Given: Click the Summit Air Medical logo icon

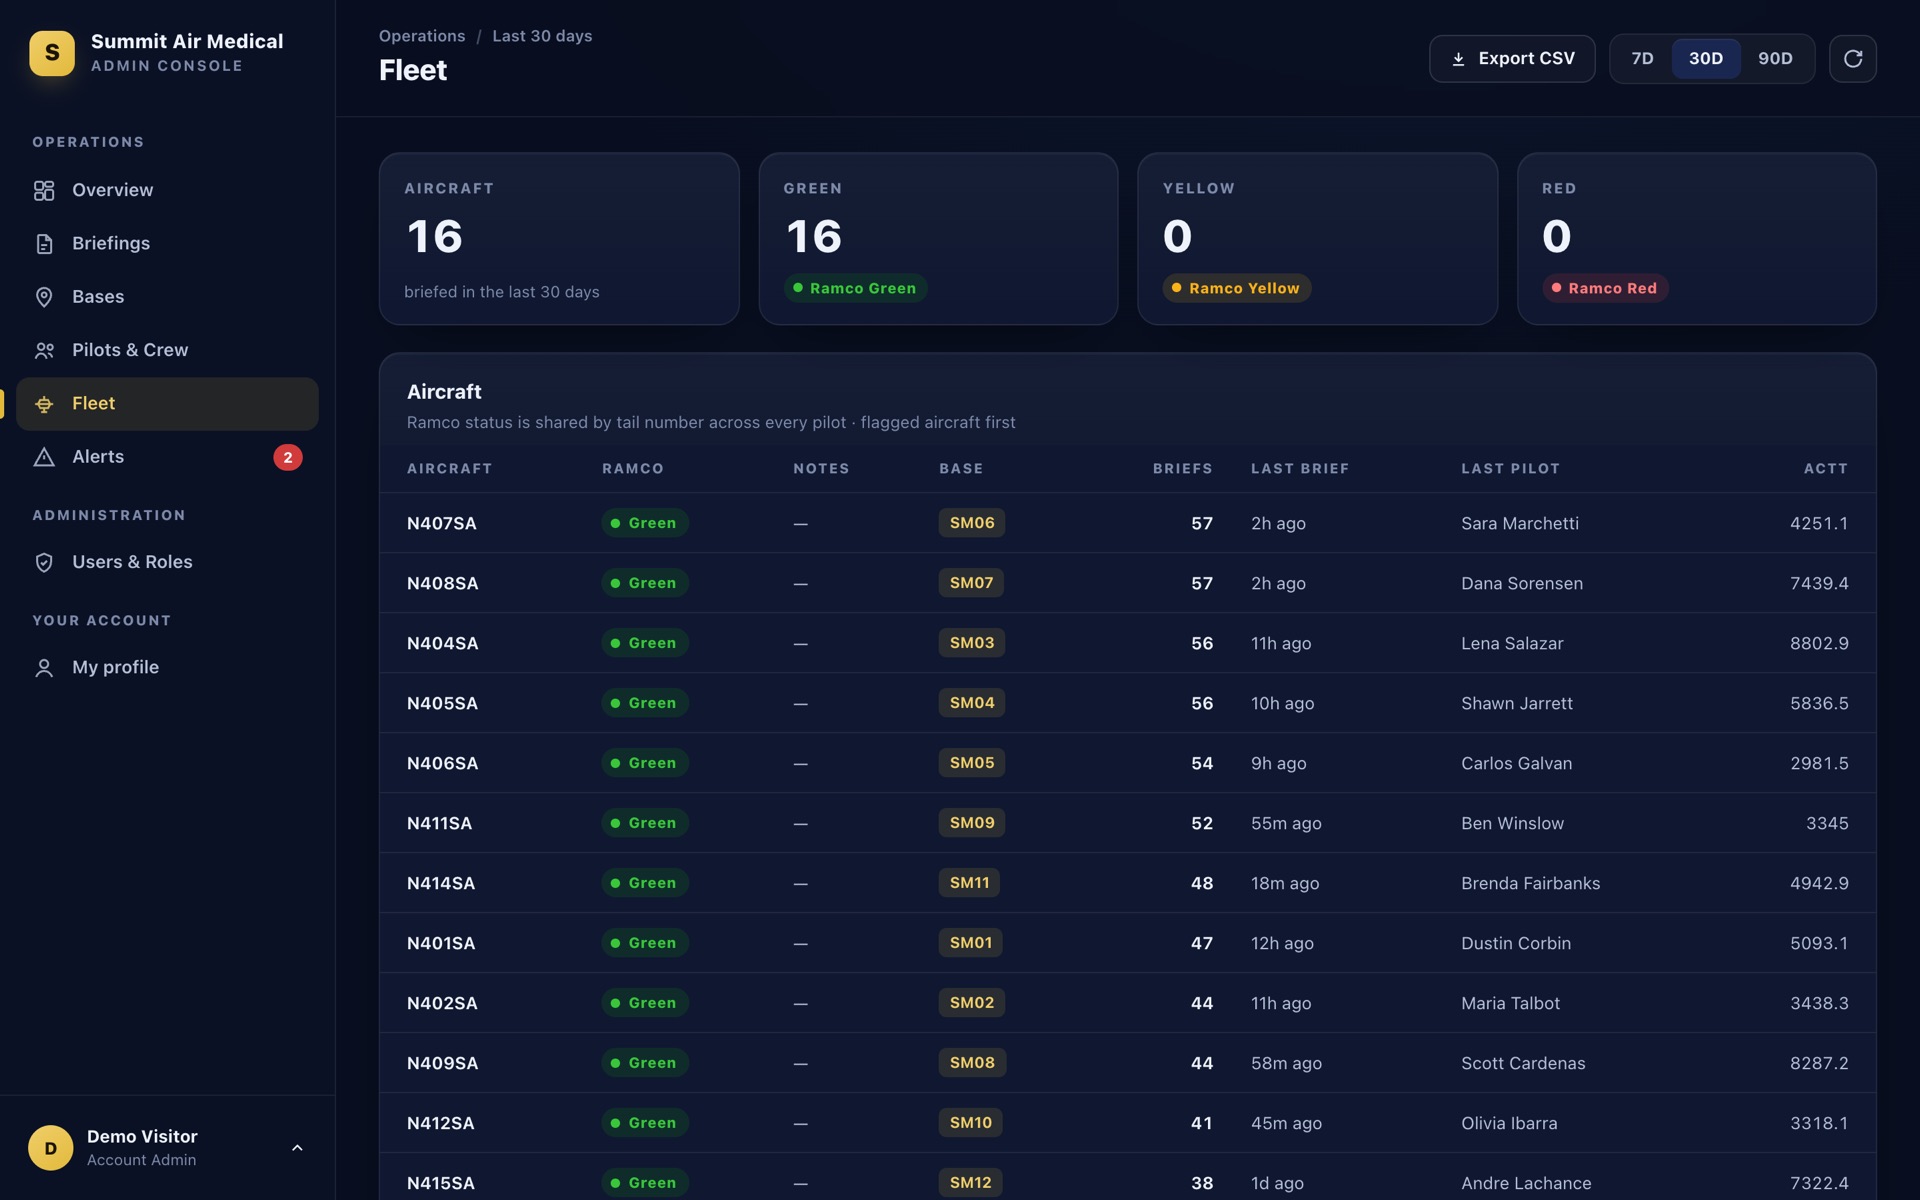Looking at the screenshot, I should (x=52, y=53).
